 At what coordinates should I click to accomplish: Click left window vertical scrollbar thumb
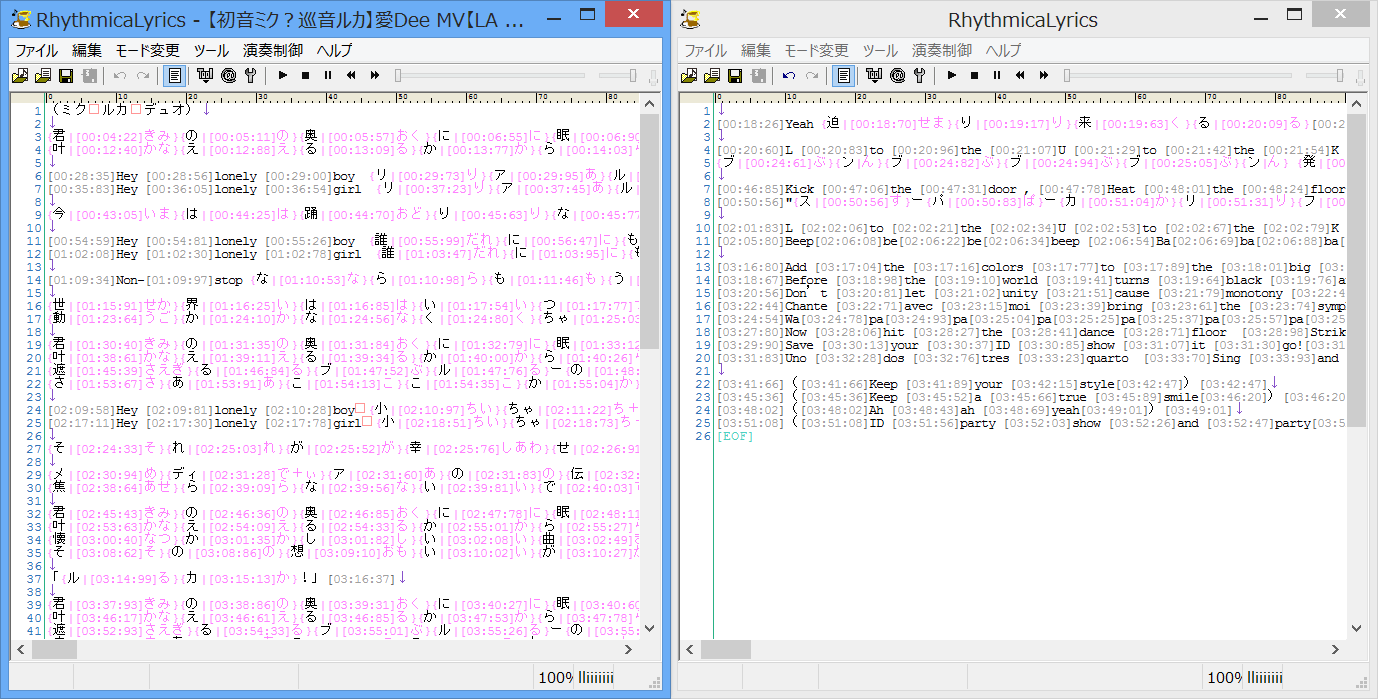tap(649, 232)
